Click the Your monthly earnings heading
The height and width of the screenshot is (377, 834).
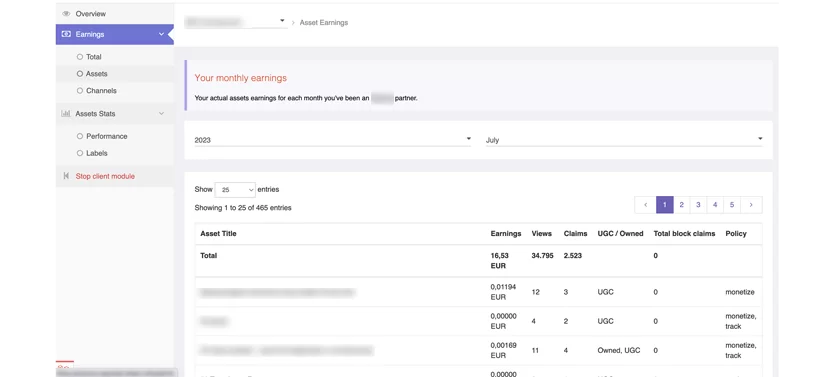(240, 78)
